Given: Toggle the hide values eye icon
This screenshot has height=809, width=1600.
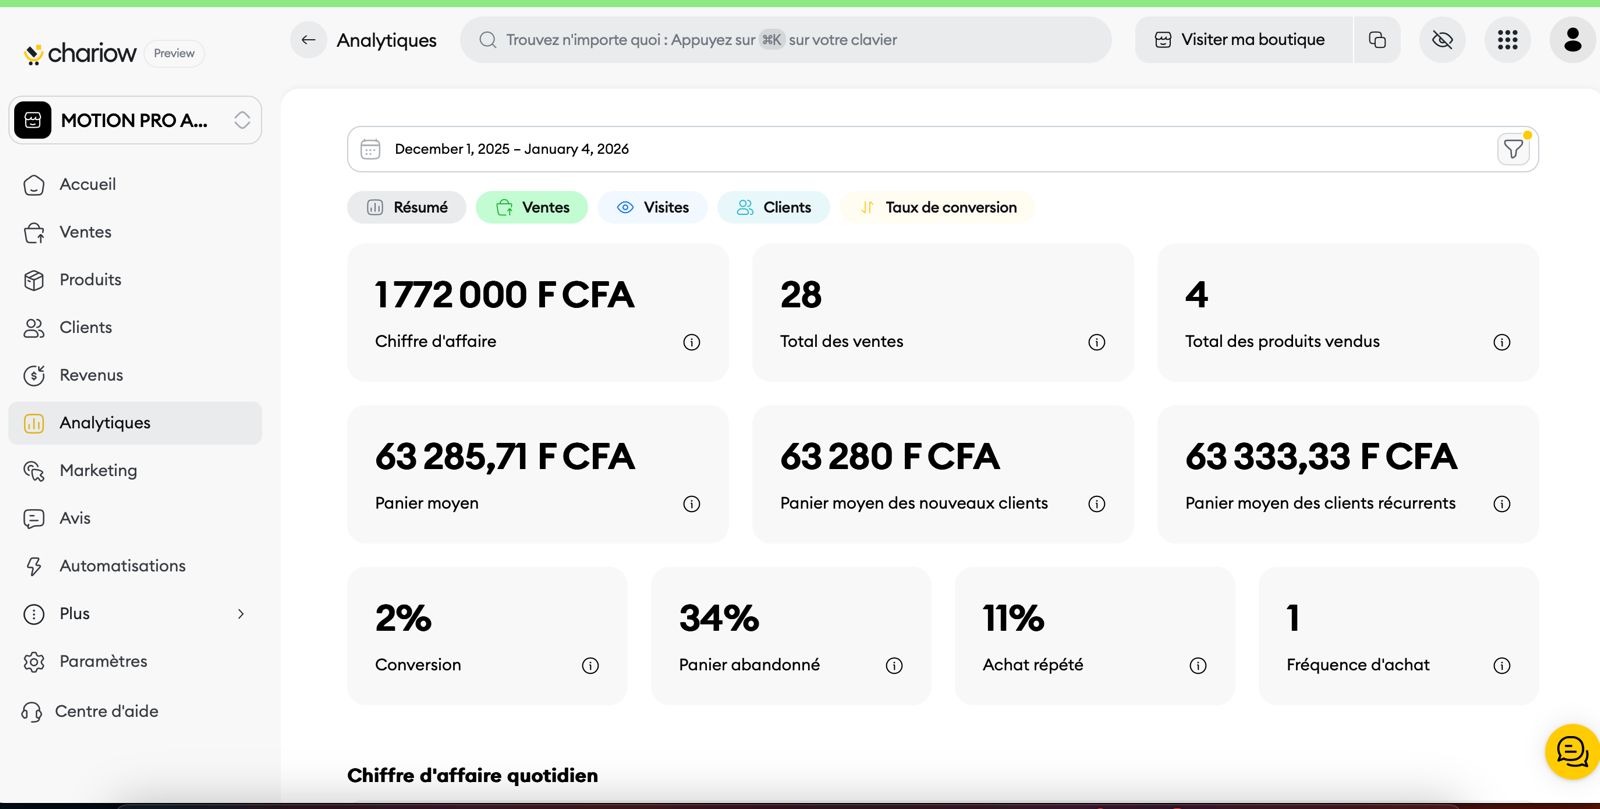Looking at the screenshot, I should point(1442,40).
